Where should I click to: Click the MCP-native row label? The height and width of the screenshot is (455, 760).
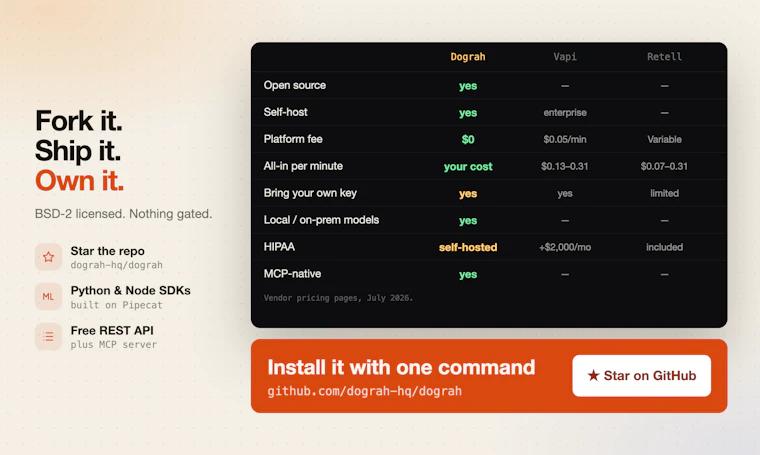292,274
